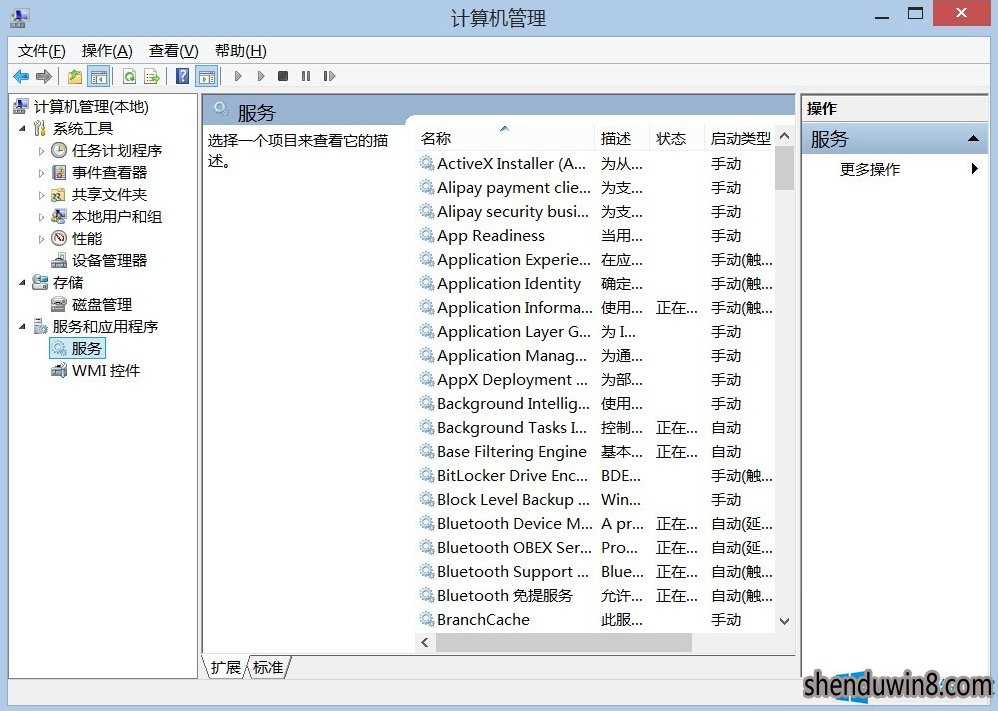The height and width of the screenshot is (711, 998).
Task: Select WMI 控件 in the tree
Action: (106, 371)
